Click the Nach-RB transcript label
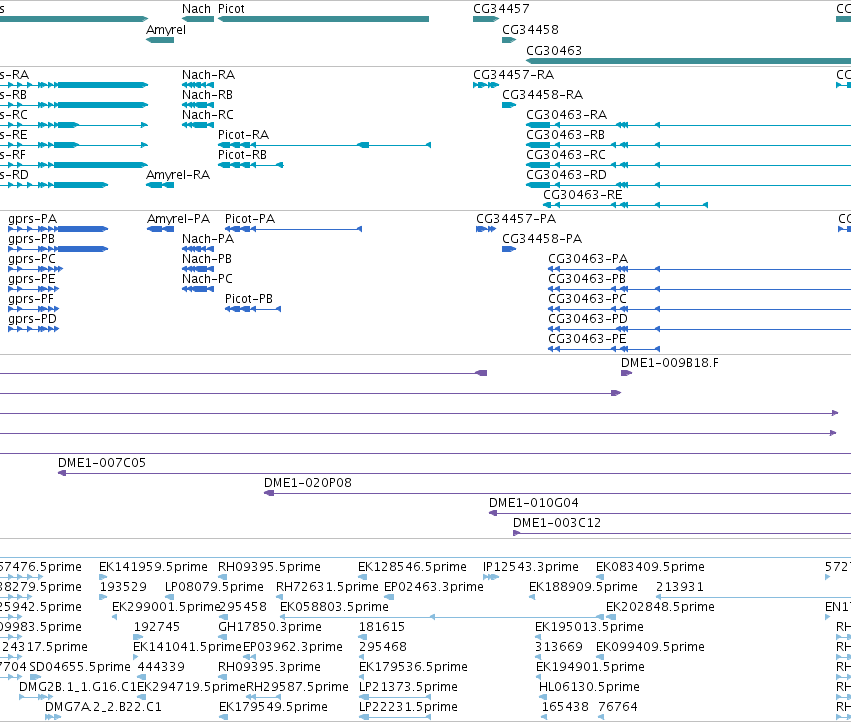The image size is (851, 722). click(207, 95)
